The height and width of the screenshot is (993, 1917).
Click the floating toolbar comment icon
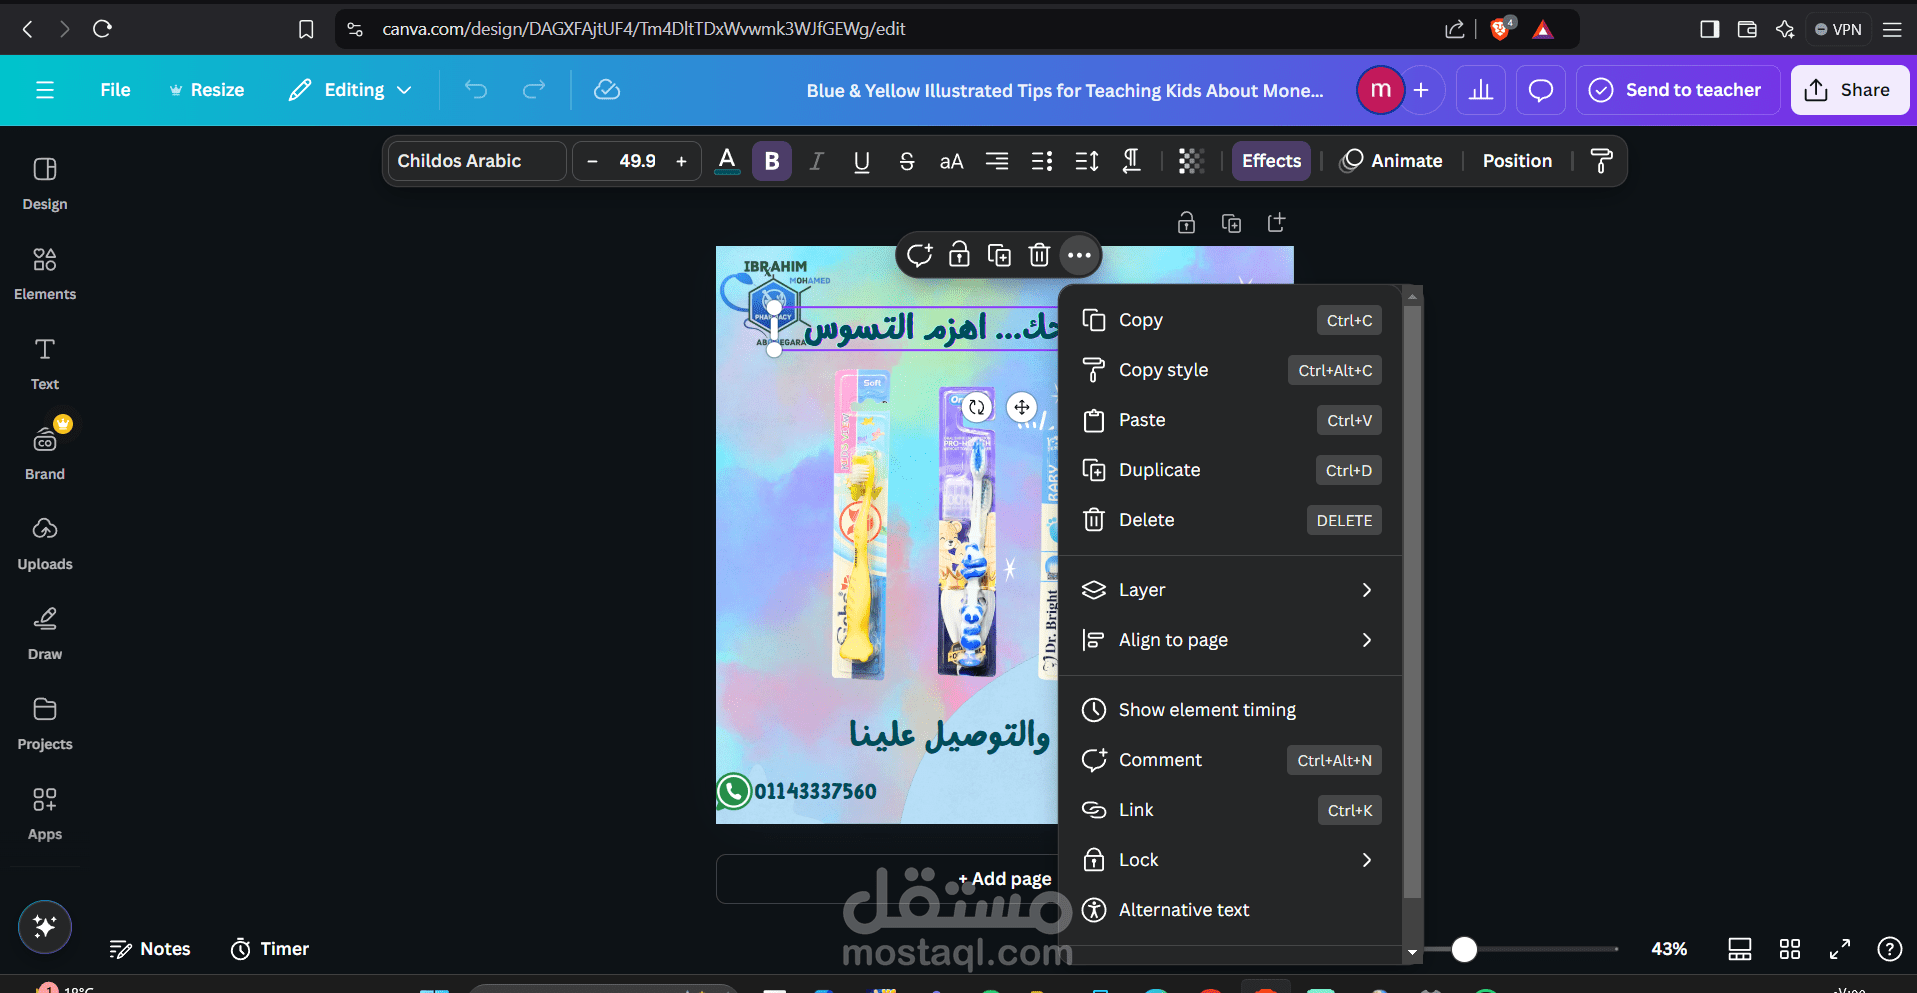(919, 255)
